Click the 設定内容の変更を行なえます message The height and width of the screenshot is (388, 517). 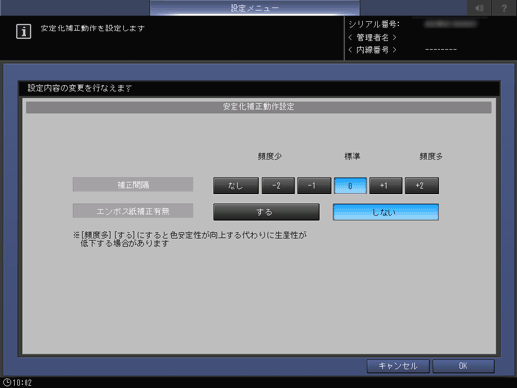pyautogui.click(x=80, y=88)
